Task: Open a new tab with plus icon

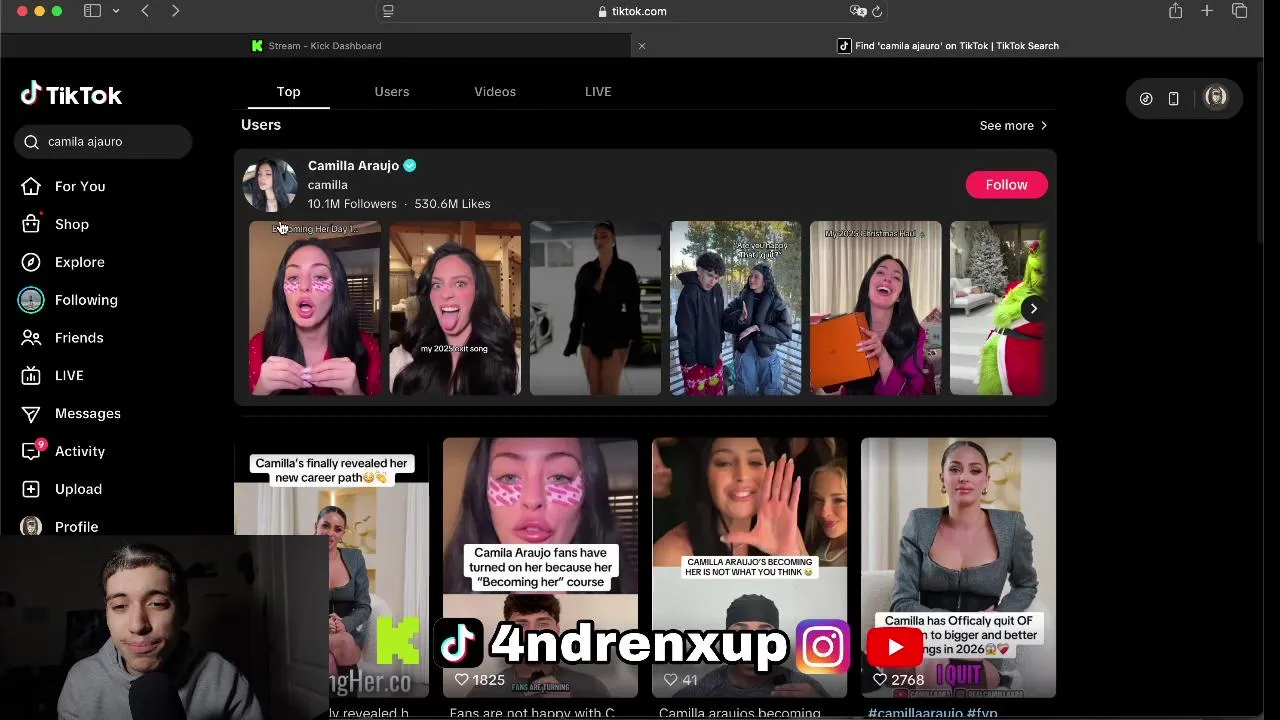Action: click(1207, 11)
